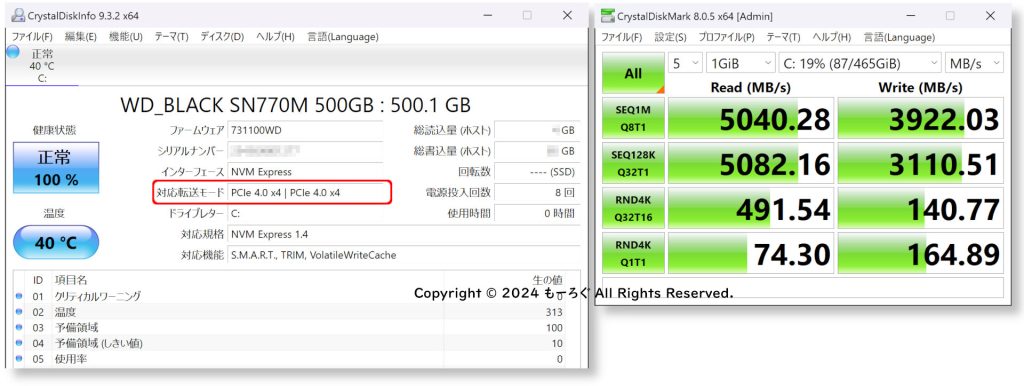Click blue status dot for ID 04 row
The height and width of the screenshot is (386, 1024).
18,343
